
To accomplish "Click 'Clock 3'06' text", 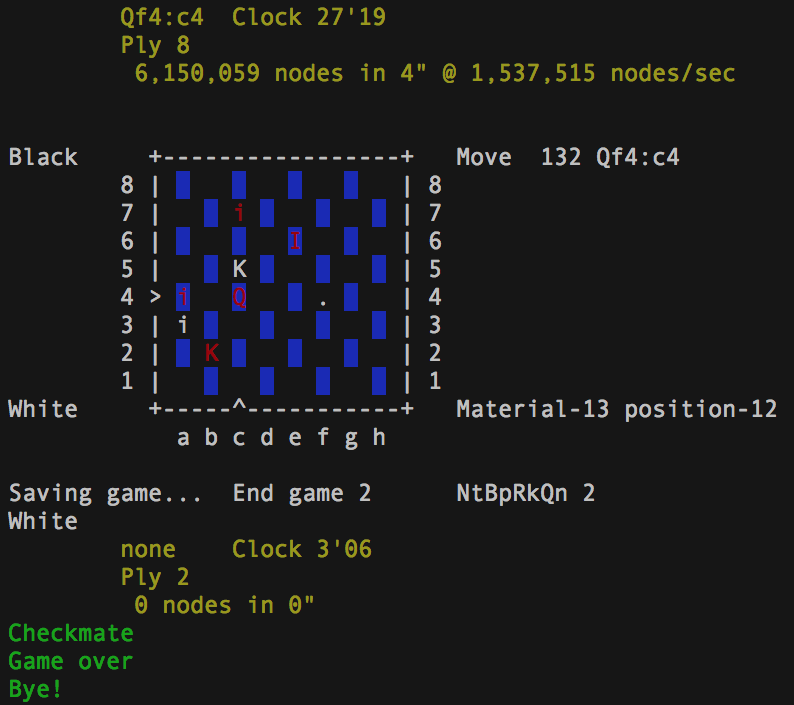I will click(x=302, y=549).
